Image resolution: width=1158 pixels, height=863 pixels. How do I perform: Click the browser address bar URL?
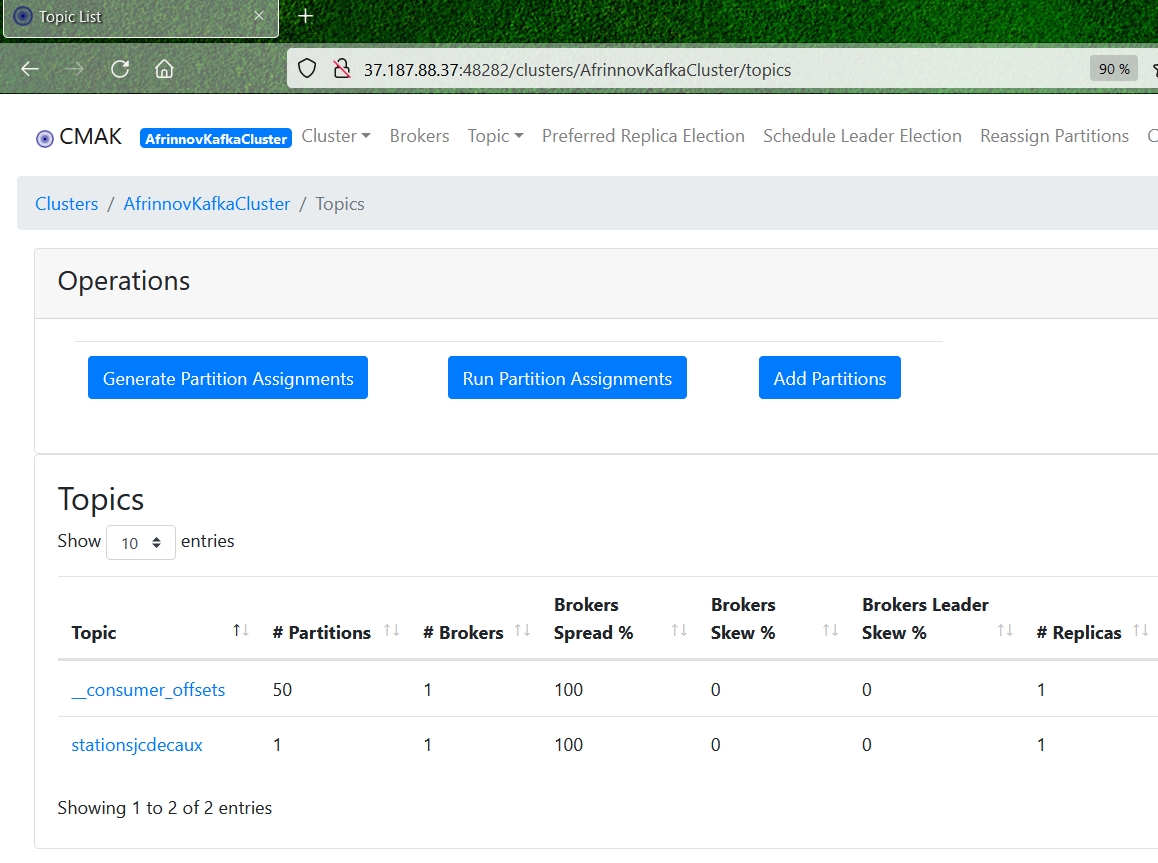[577, 69]
